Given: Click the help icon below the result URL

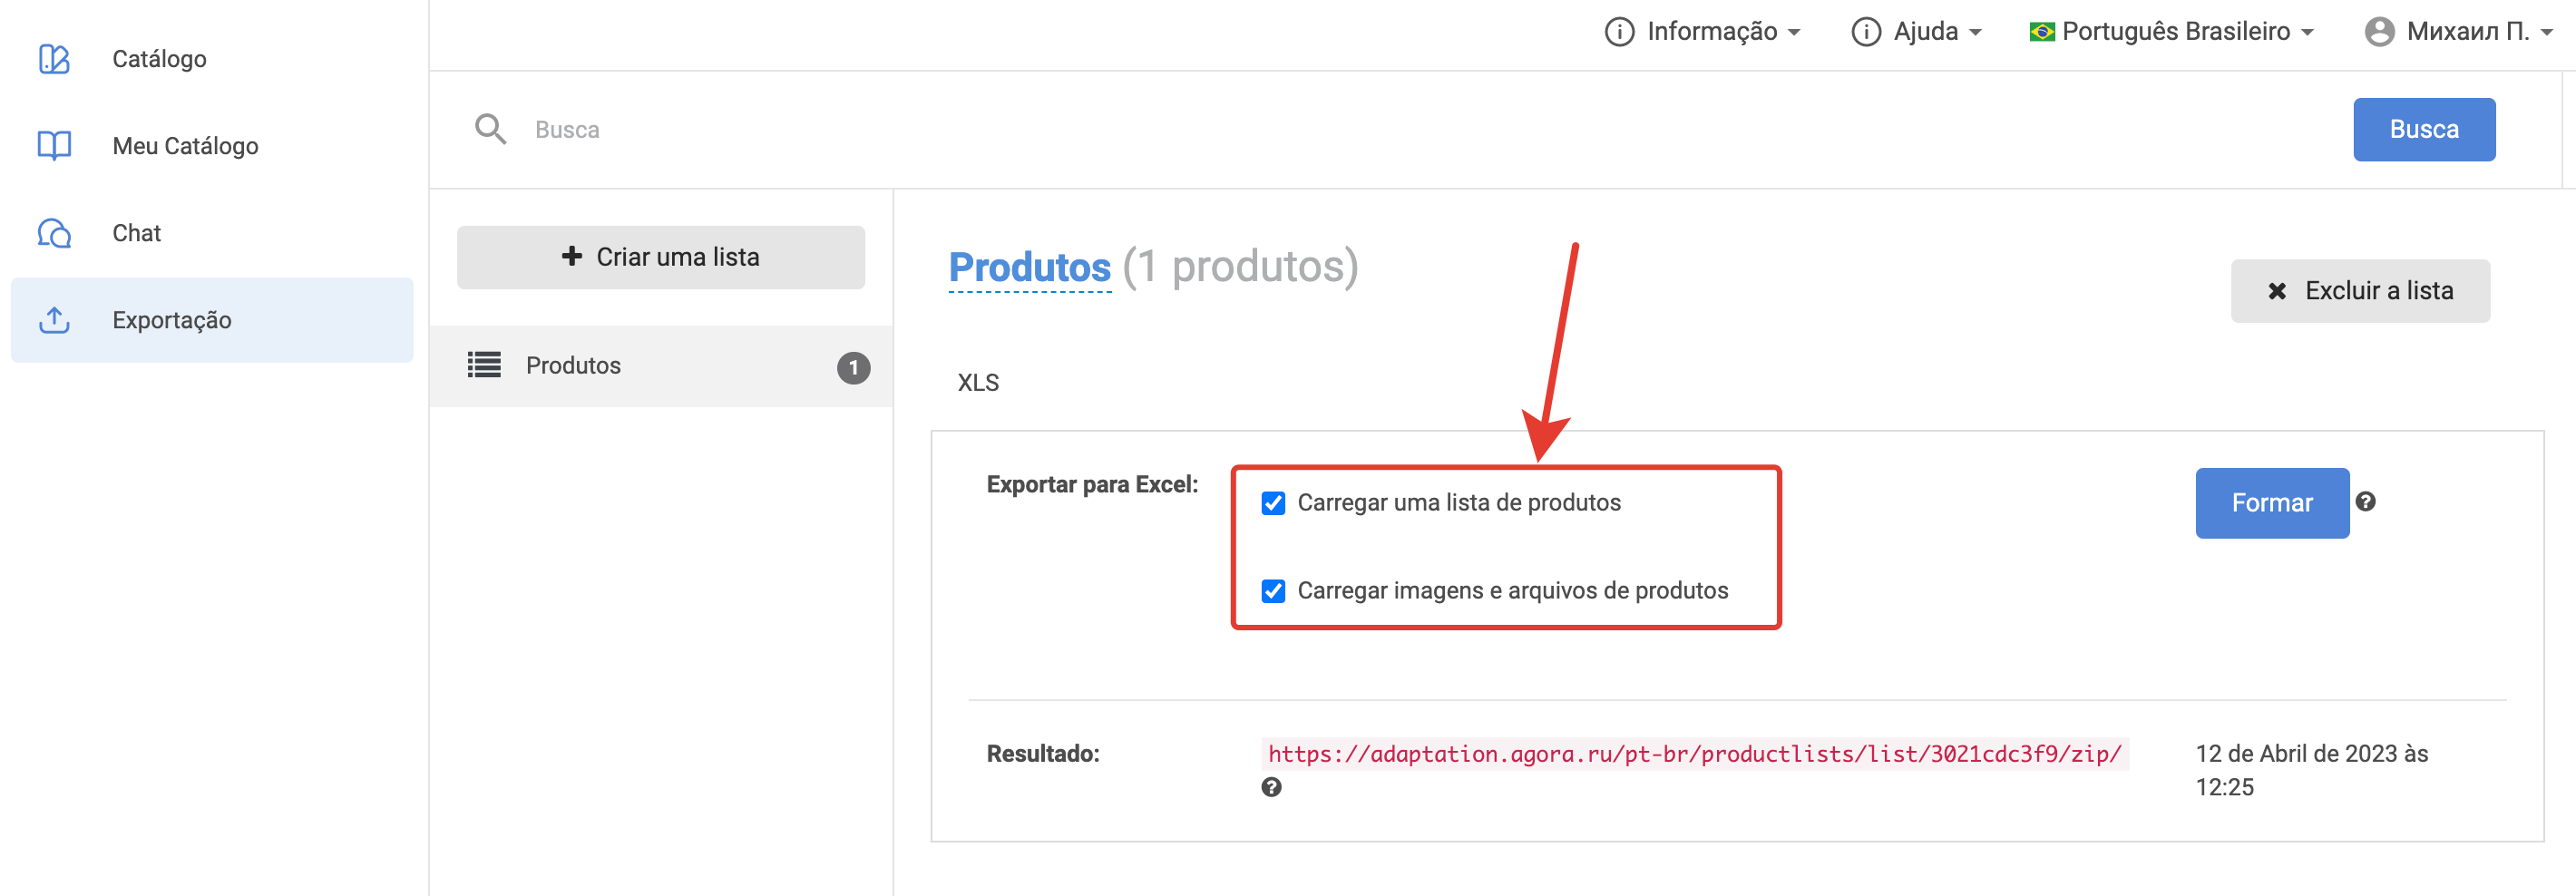Looking at the screenshot, I should (1271, 787).
